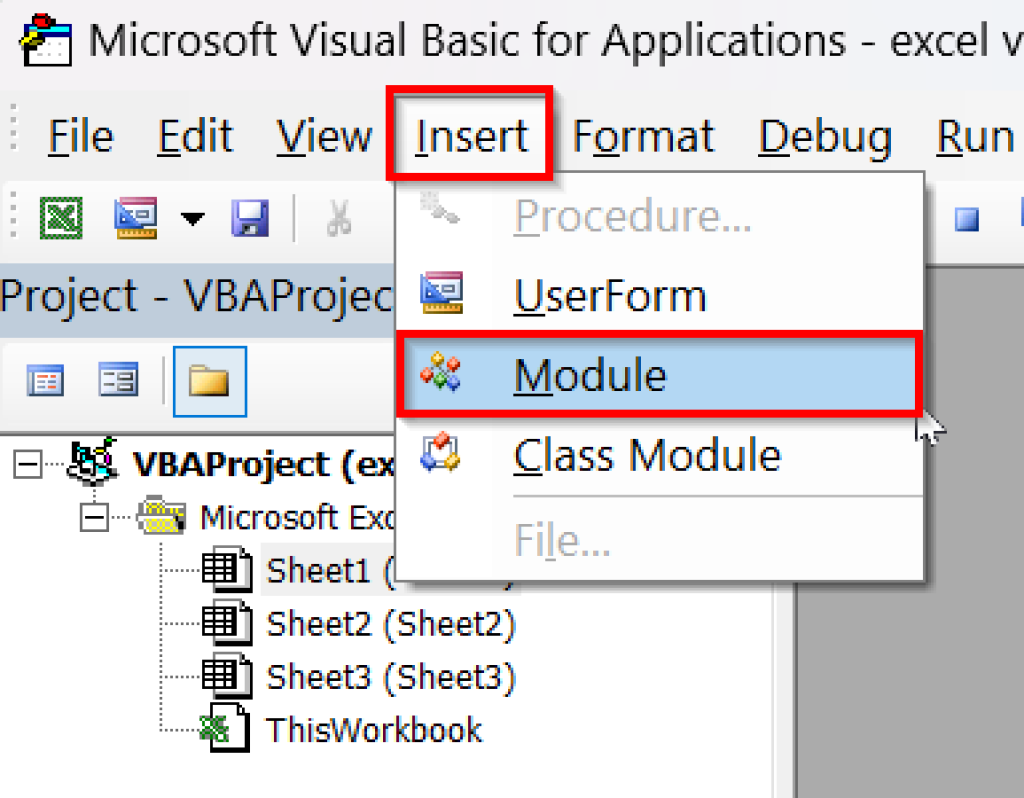
Task: Click the Module icon in the Insert menu
Action: [443, 375]
